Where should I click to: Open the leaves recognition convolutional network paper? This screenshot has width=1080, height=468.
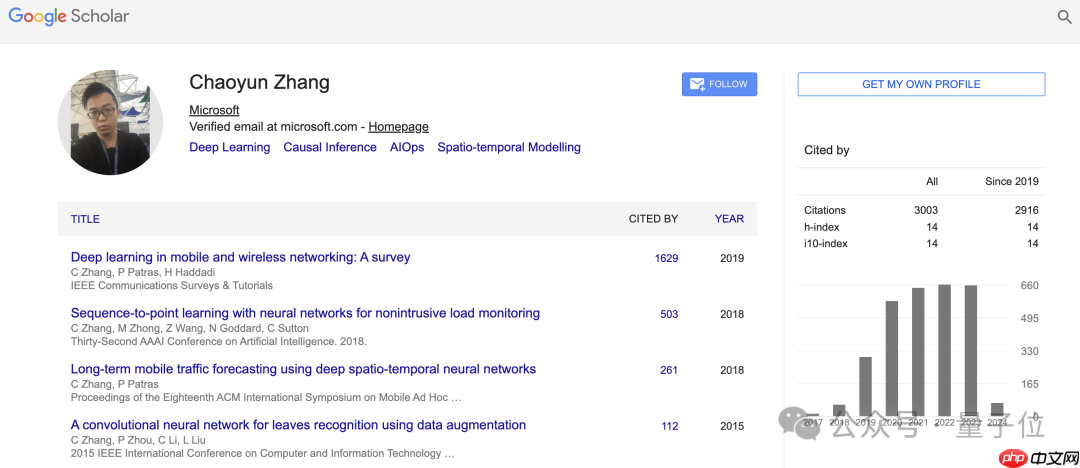coord(298,425)
